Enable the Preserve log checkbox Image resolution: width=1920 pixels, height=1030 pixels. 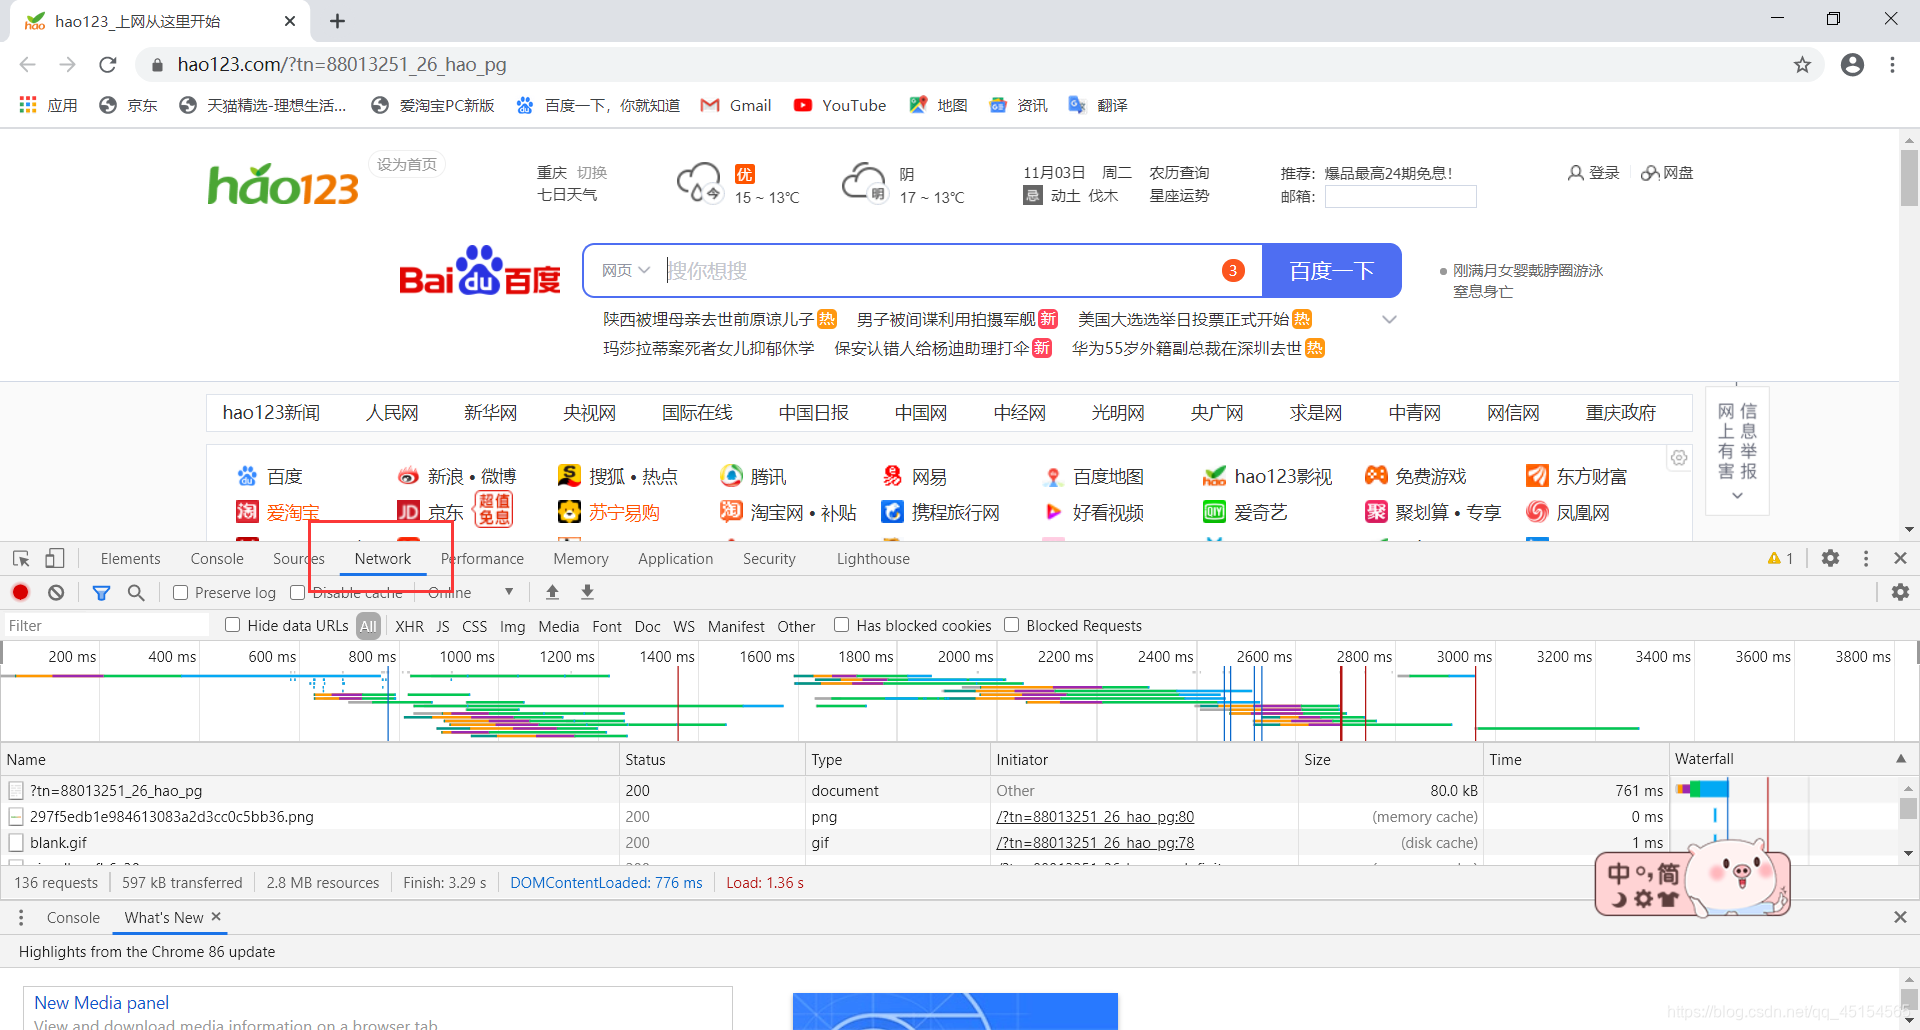coord(181,592)
